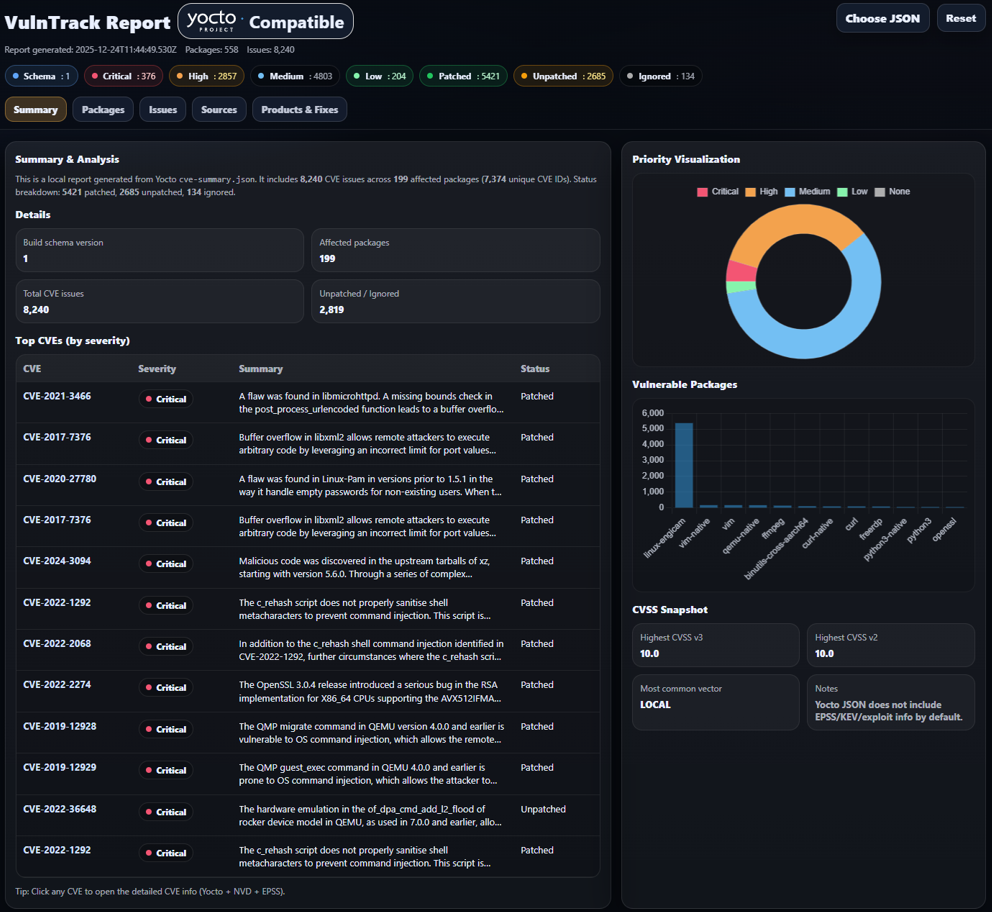Click the Yocto Project Compatible logo badge
992x912 pixels.
pos(266,22)
